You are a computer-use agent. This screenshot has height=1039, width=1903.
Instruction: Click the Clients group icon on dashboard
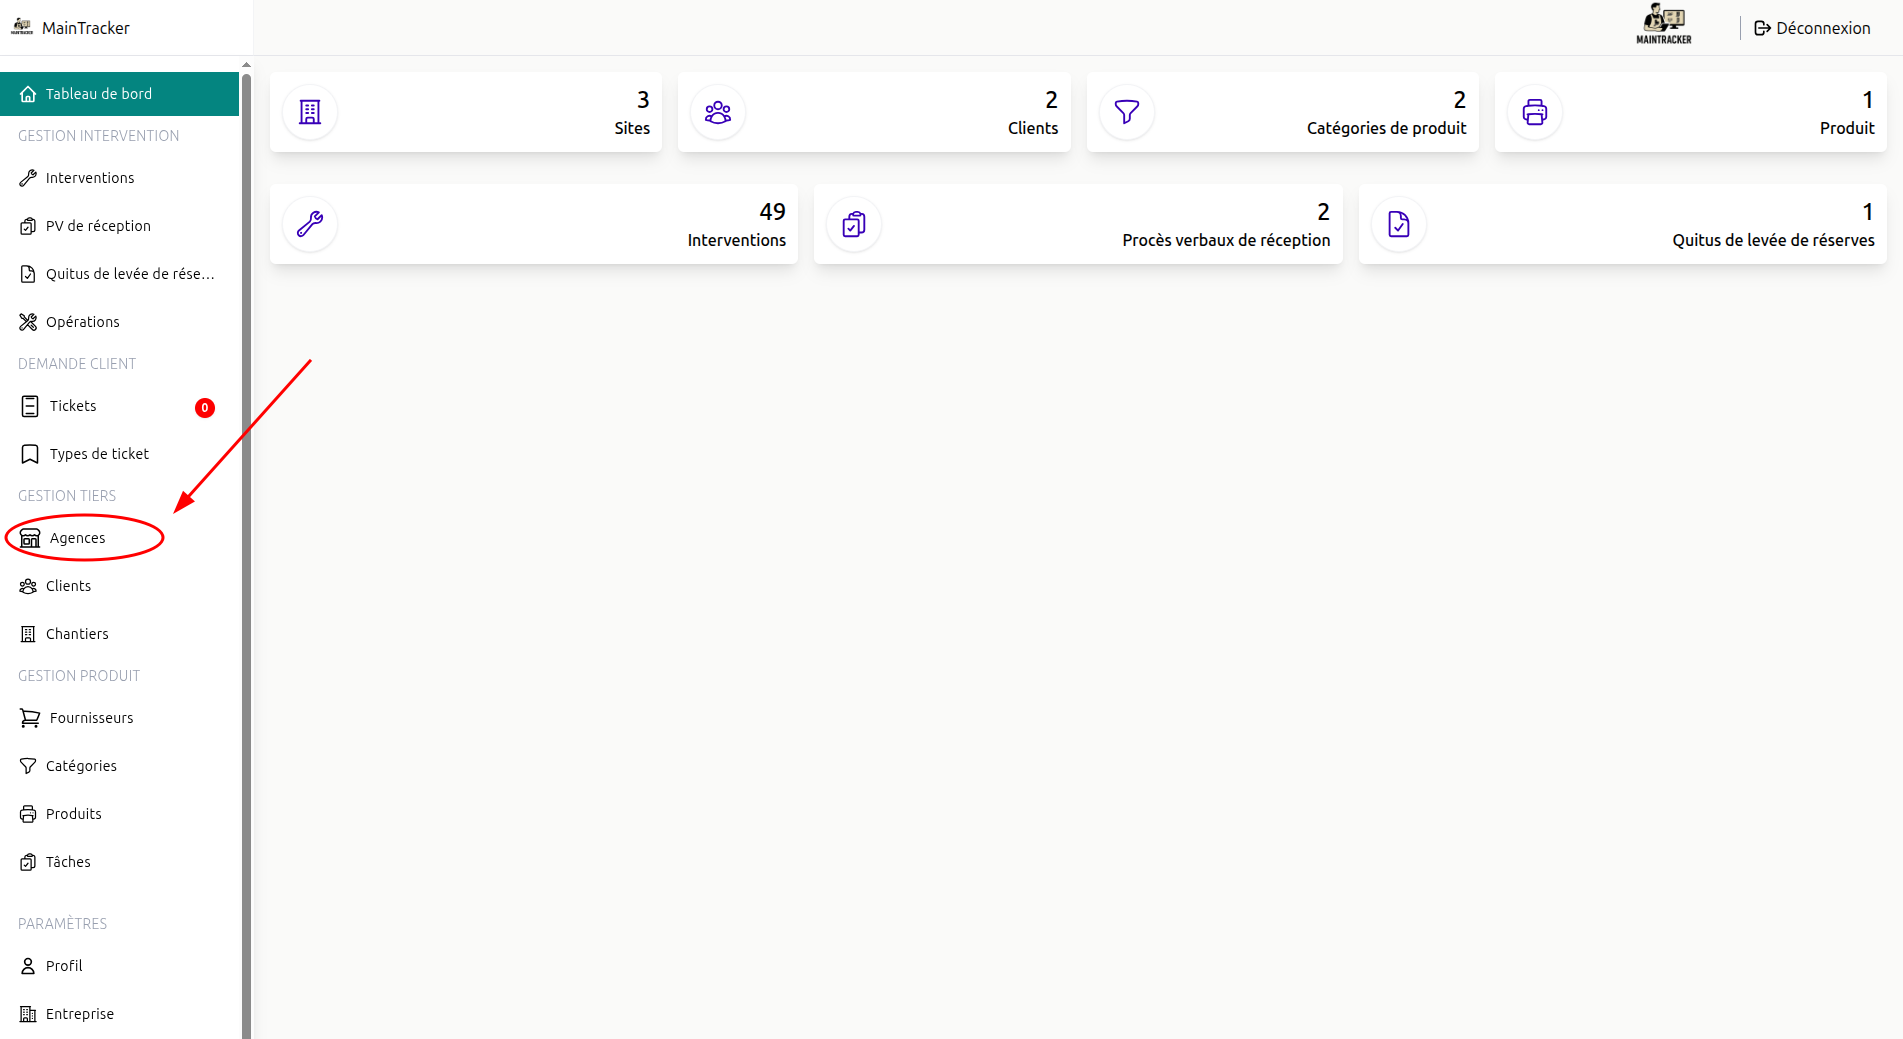click(718, 112)
